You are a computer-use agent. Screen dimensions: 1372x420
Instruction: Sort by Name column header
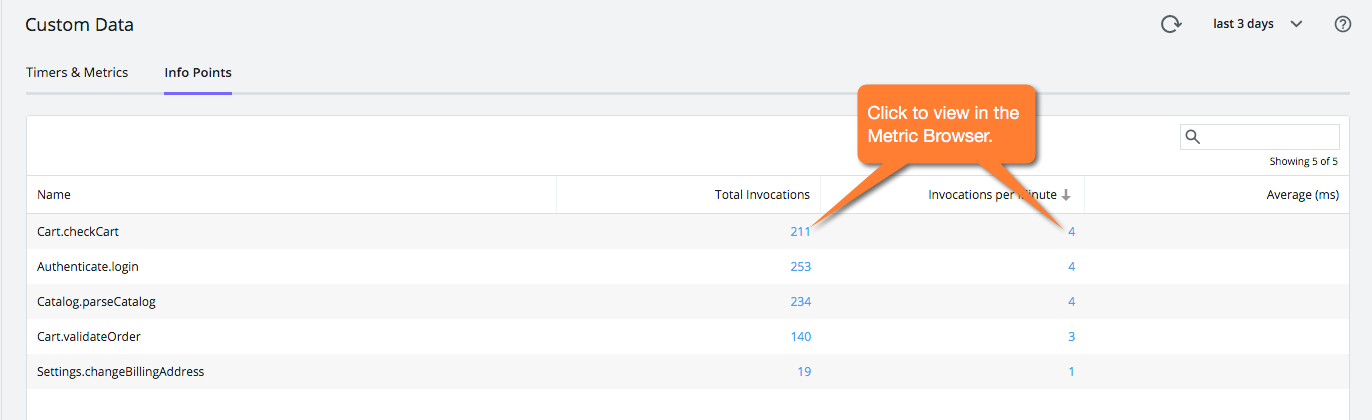[x=54, y=195]
